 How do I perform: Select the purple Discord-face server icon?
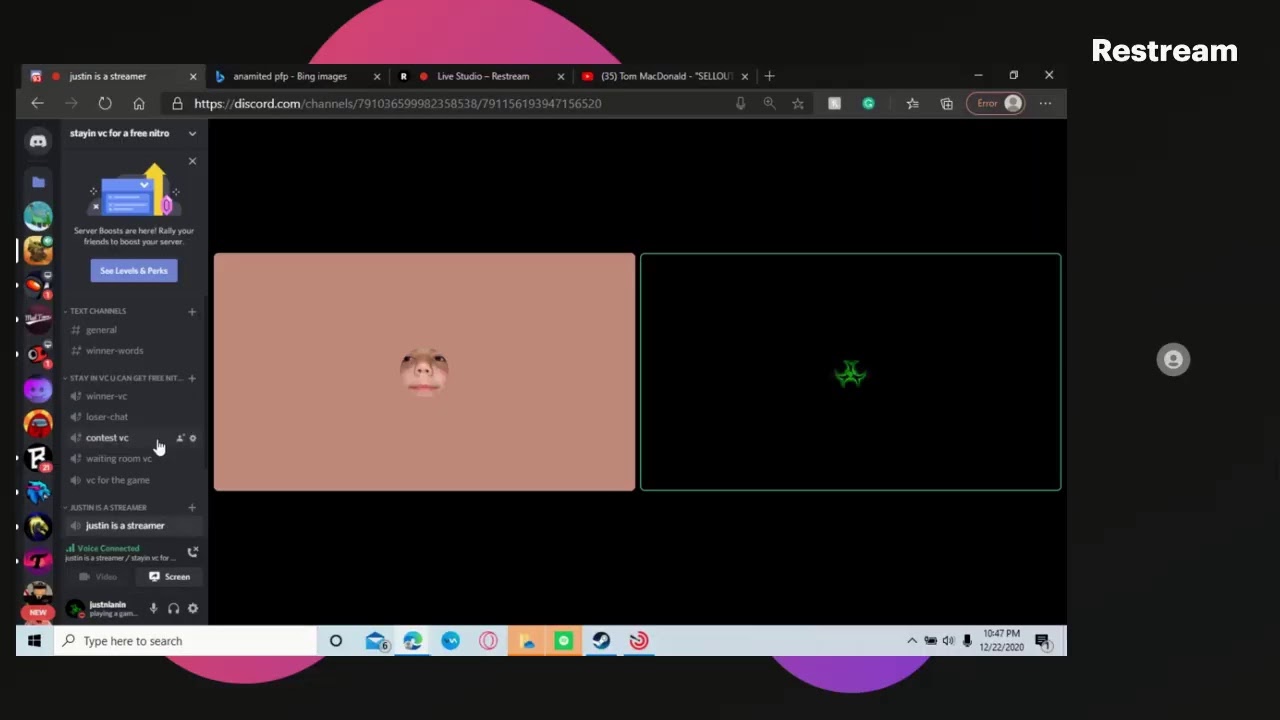pyautogui.click(x=38, y=389)
